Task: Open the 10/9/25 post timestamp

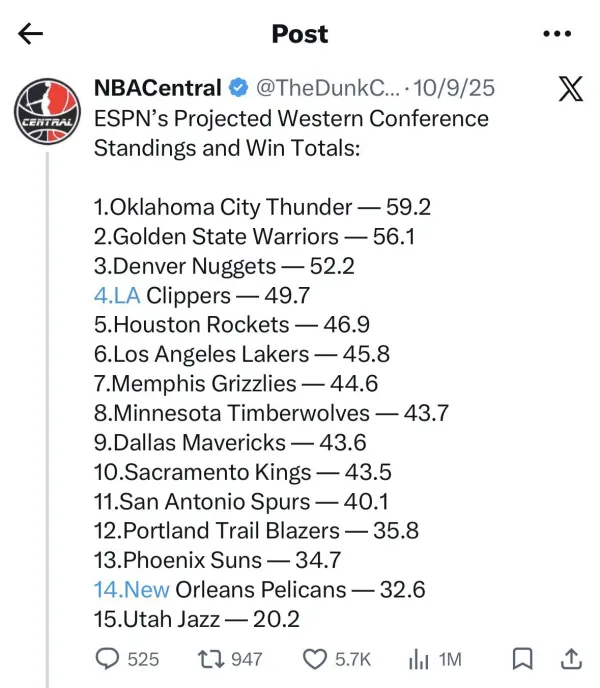Action: coord(454,88)
